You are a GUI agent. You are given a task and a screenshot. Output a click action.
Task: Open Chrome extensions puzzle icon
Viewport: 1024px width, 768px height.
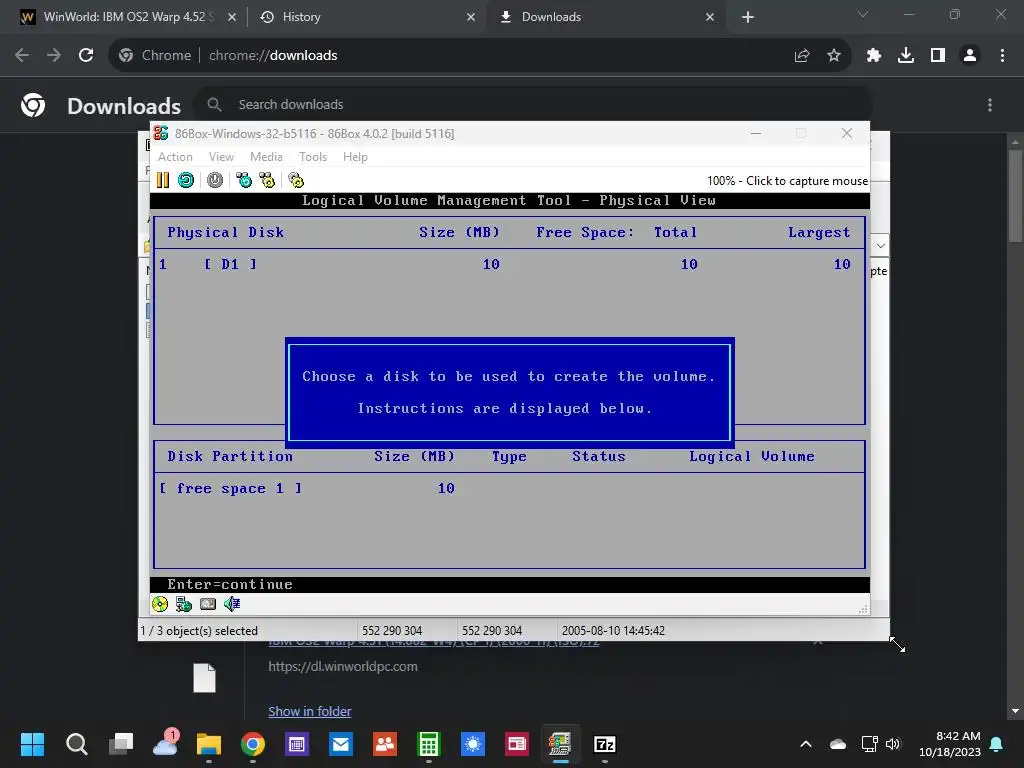pyautogui.click(x=874, y=56)
